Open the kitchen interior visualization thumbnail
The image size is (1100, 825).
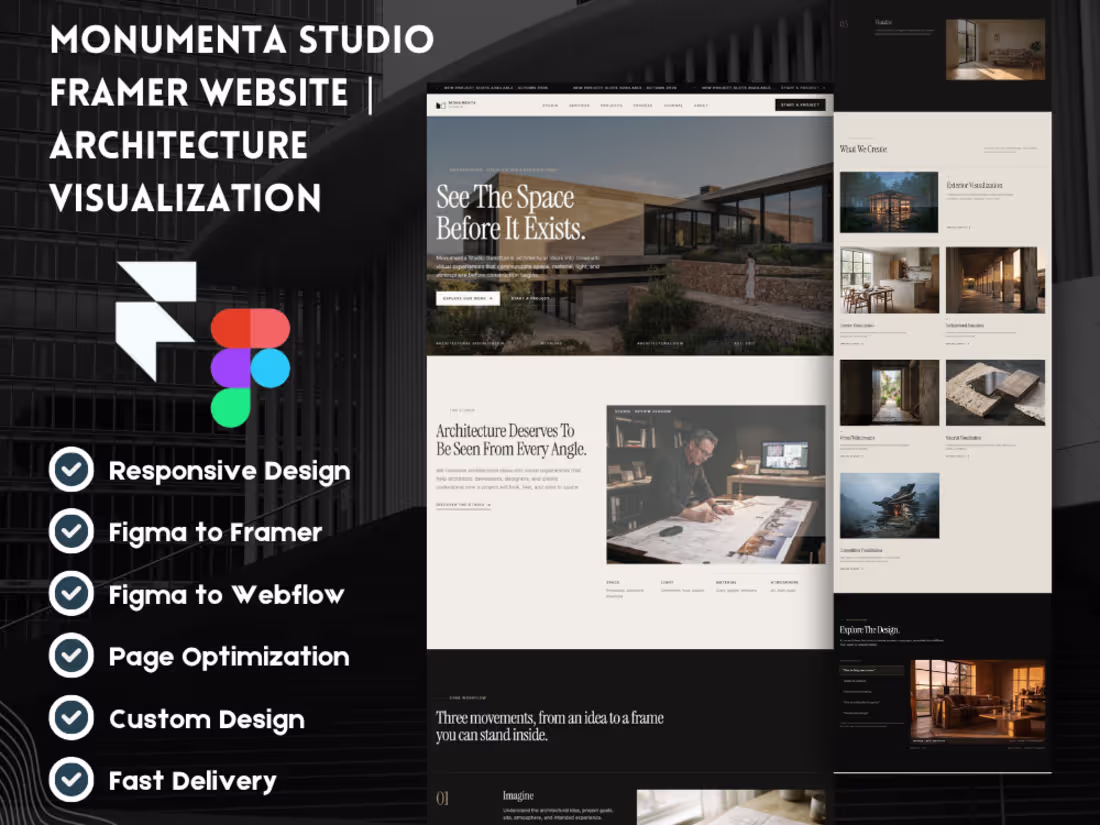890,280
